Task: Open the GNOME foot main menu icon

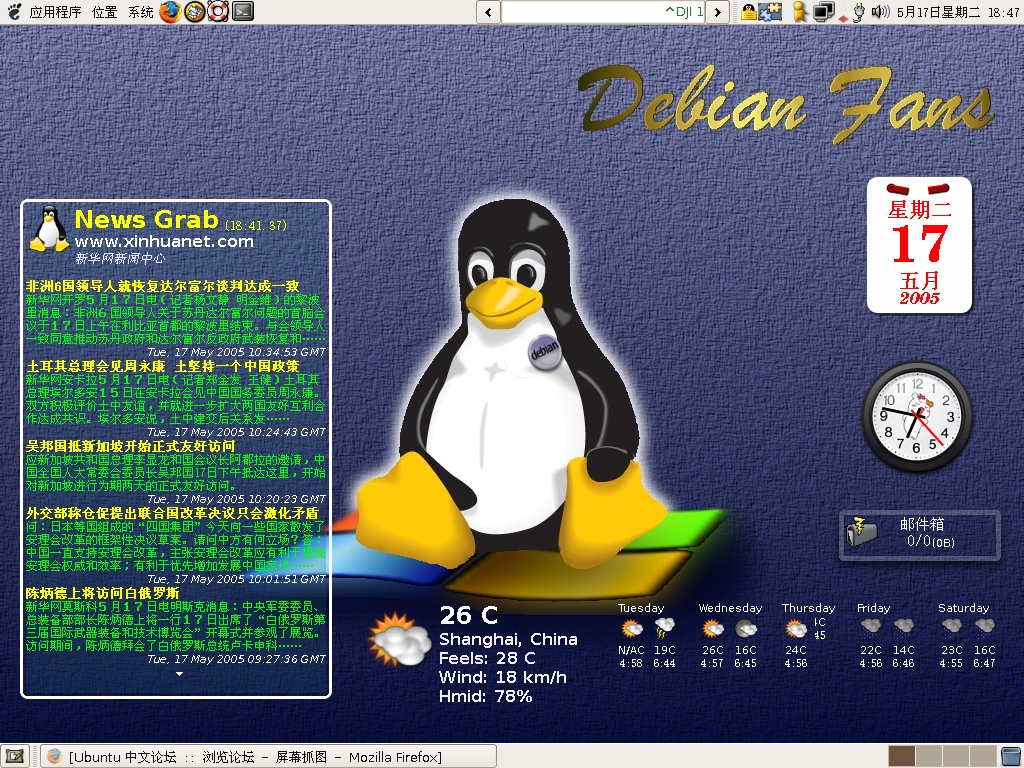Action: [14, 11]
